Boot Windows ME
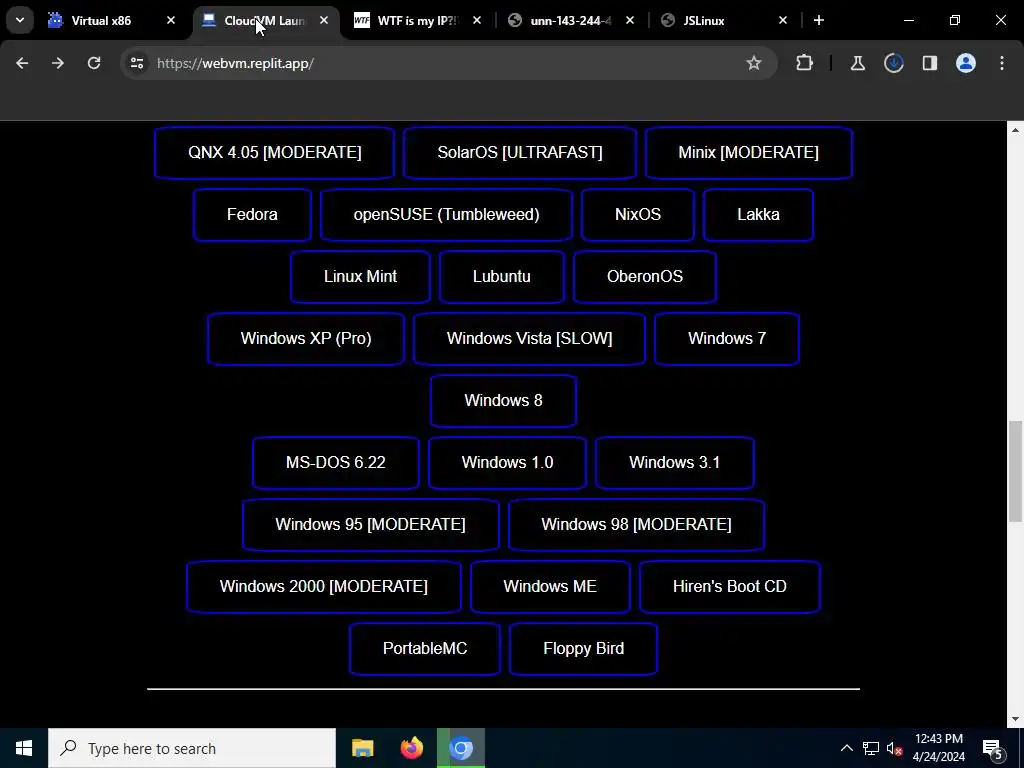This screenshot has height=768, width=1024. point(550,587)
